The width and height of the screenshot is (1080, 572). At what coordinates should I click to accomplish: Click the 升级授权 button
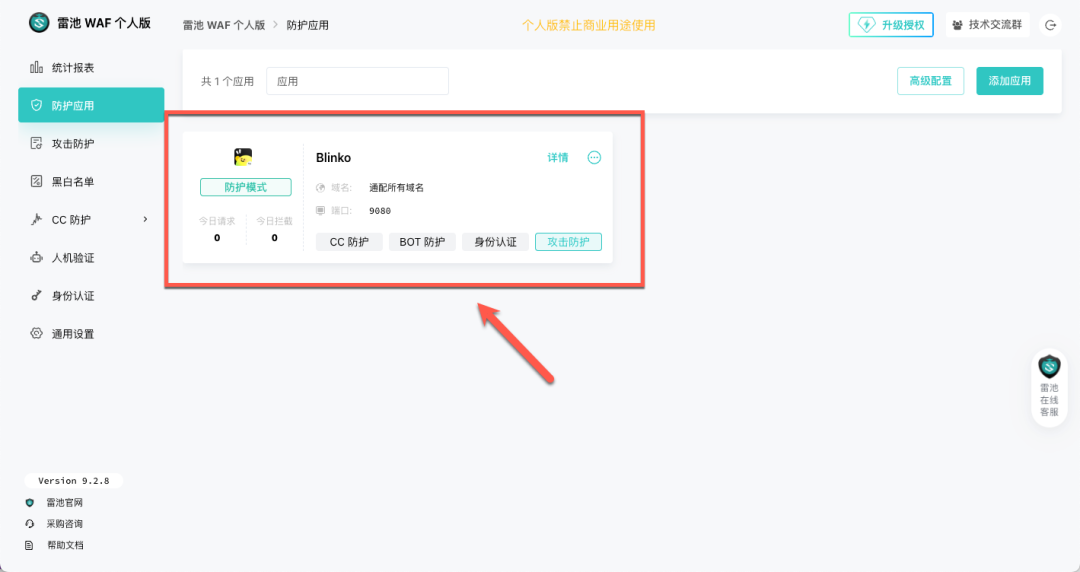pyautogui.click(x=891, y=25)
